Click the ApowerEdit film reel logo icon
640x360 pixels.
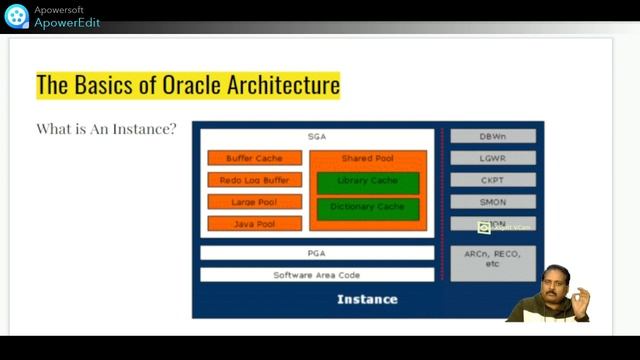coord(16,16)
